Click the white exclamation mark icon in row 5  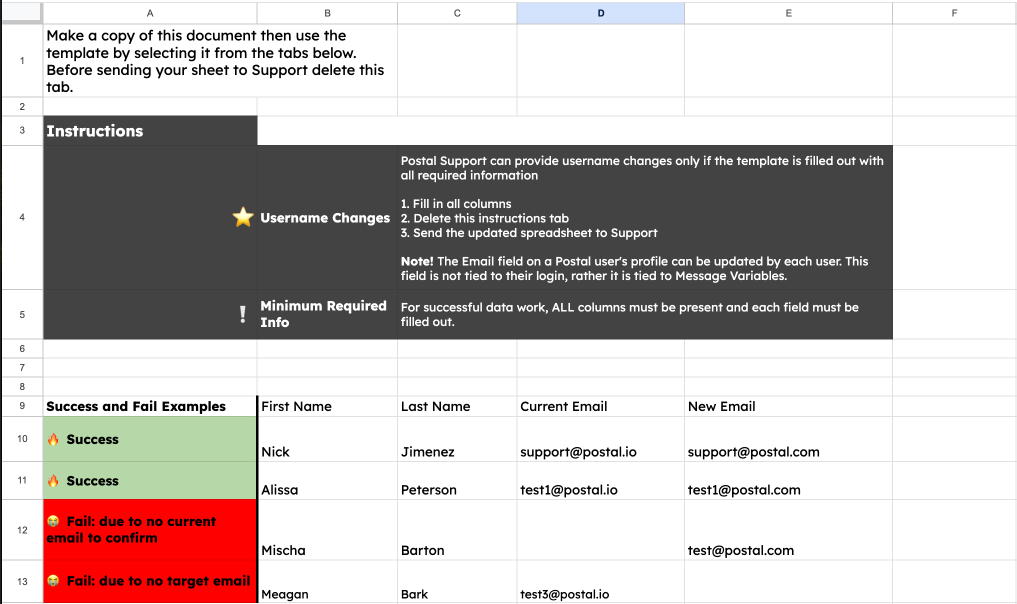click(243, 314)
